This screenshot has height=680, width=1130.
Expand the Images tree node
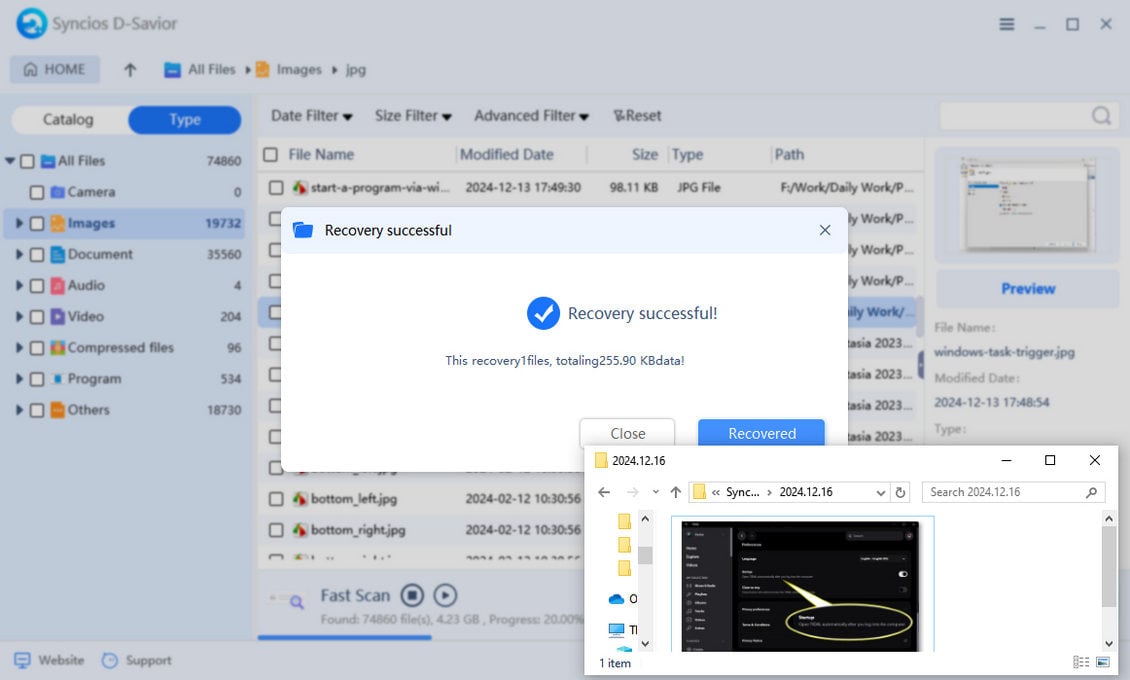[19, 223]
